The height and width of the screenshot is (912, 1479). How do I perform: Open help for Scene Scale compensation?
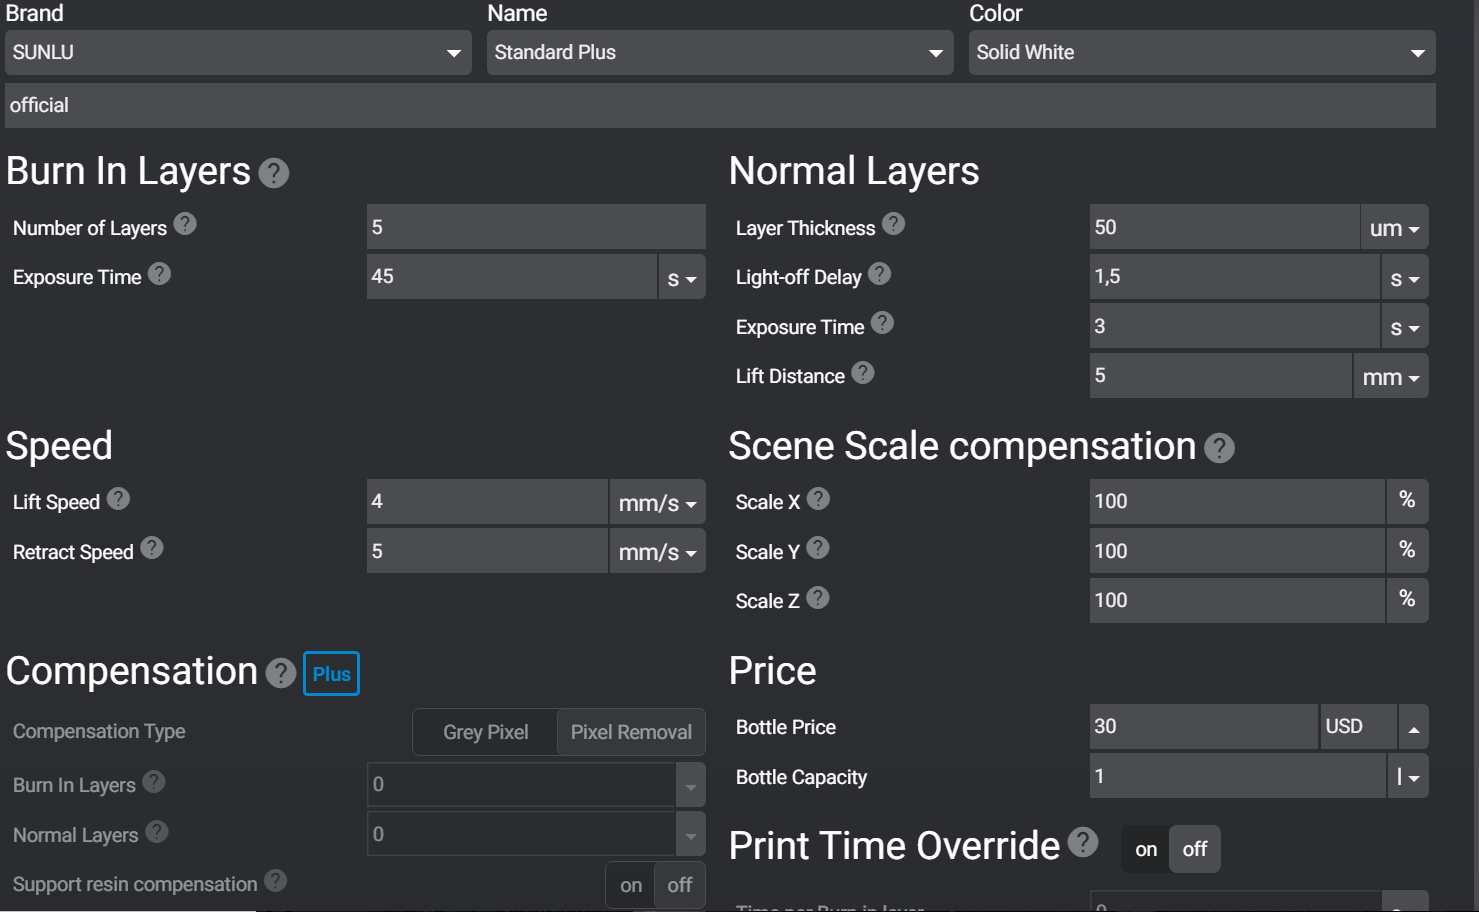(x=1219, y=448)
